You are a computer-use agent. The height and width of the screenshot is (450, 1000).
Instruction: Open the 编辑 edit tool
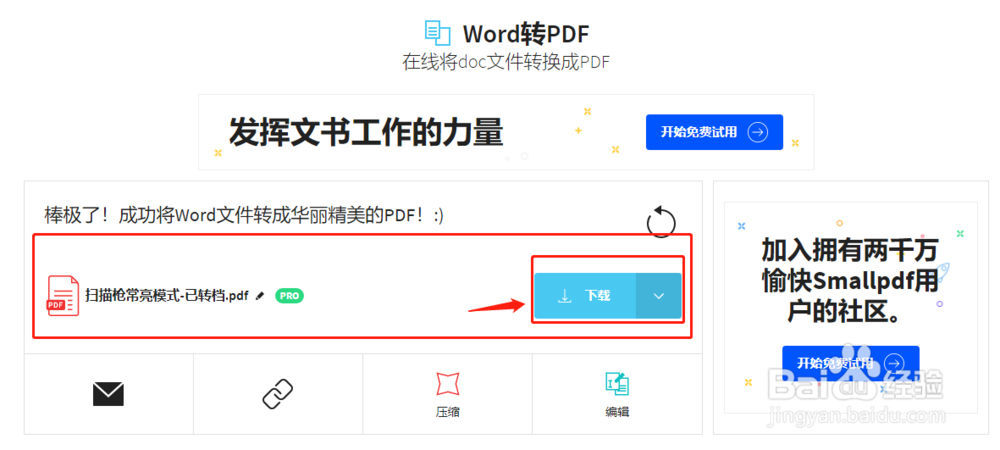pyautogui.click(x=617, y=394)
